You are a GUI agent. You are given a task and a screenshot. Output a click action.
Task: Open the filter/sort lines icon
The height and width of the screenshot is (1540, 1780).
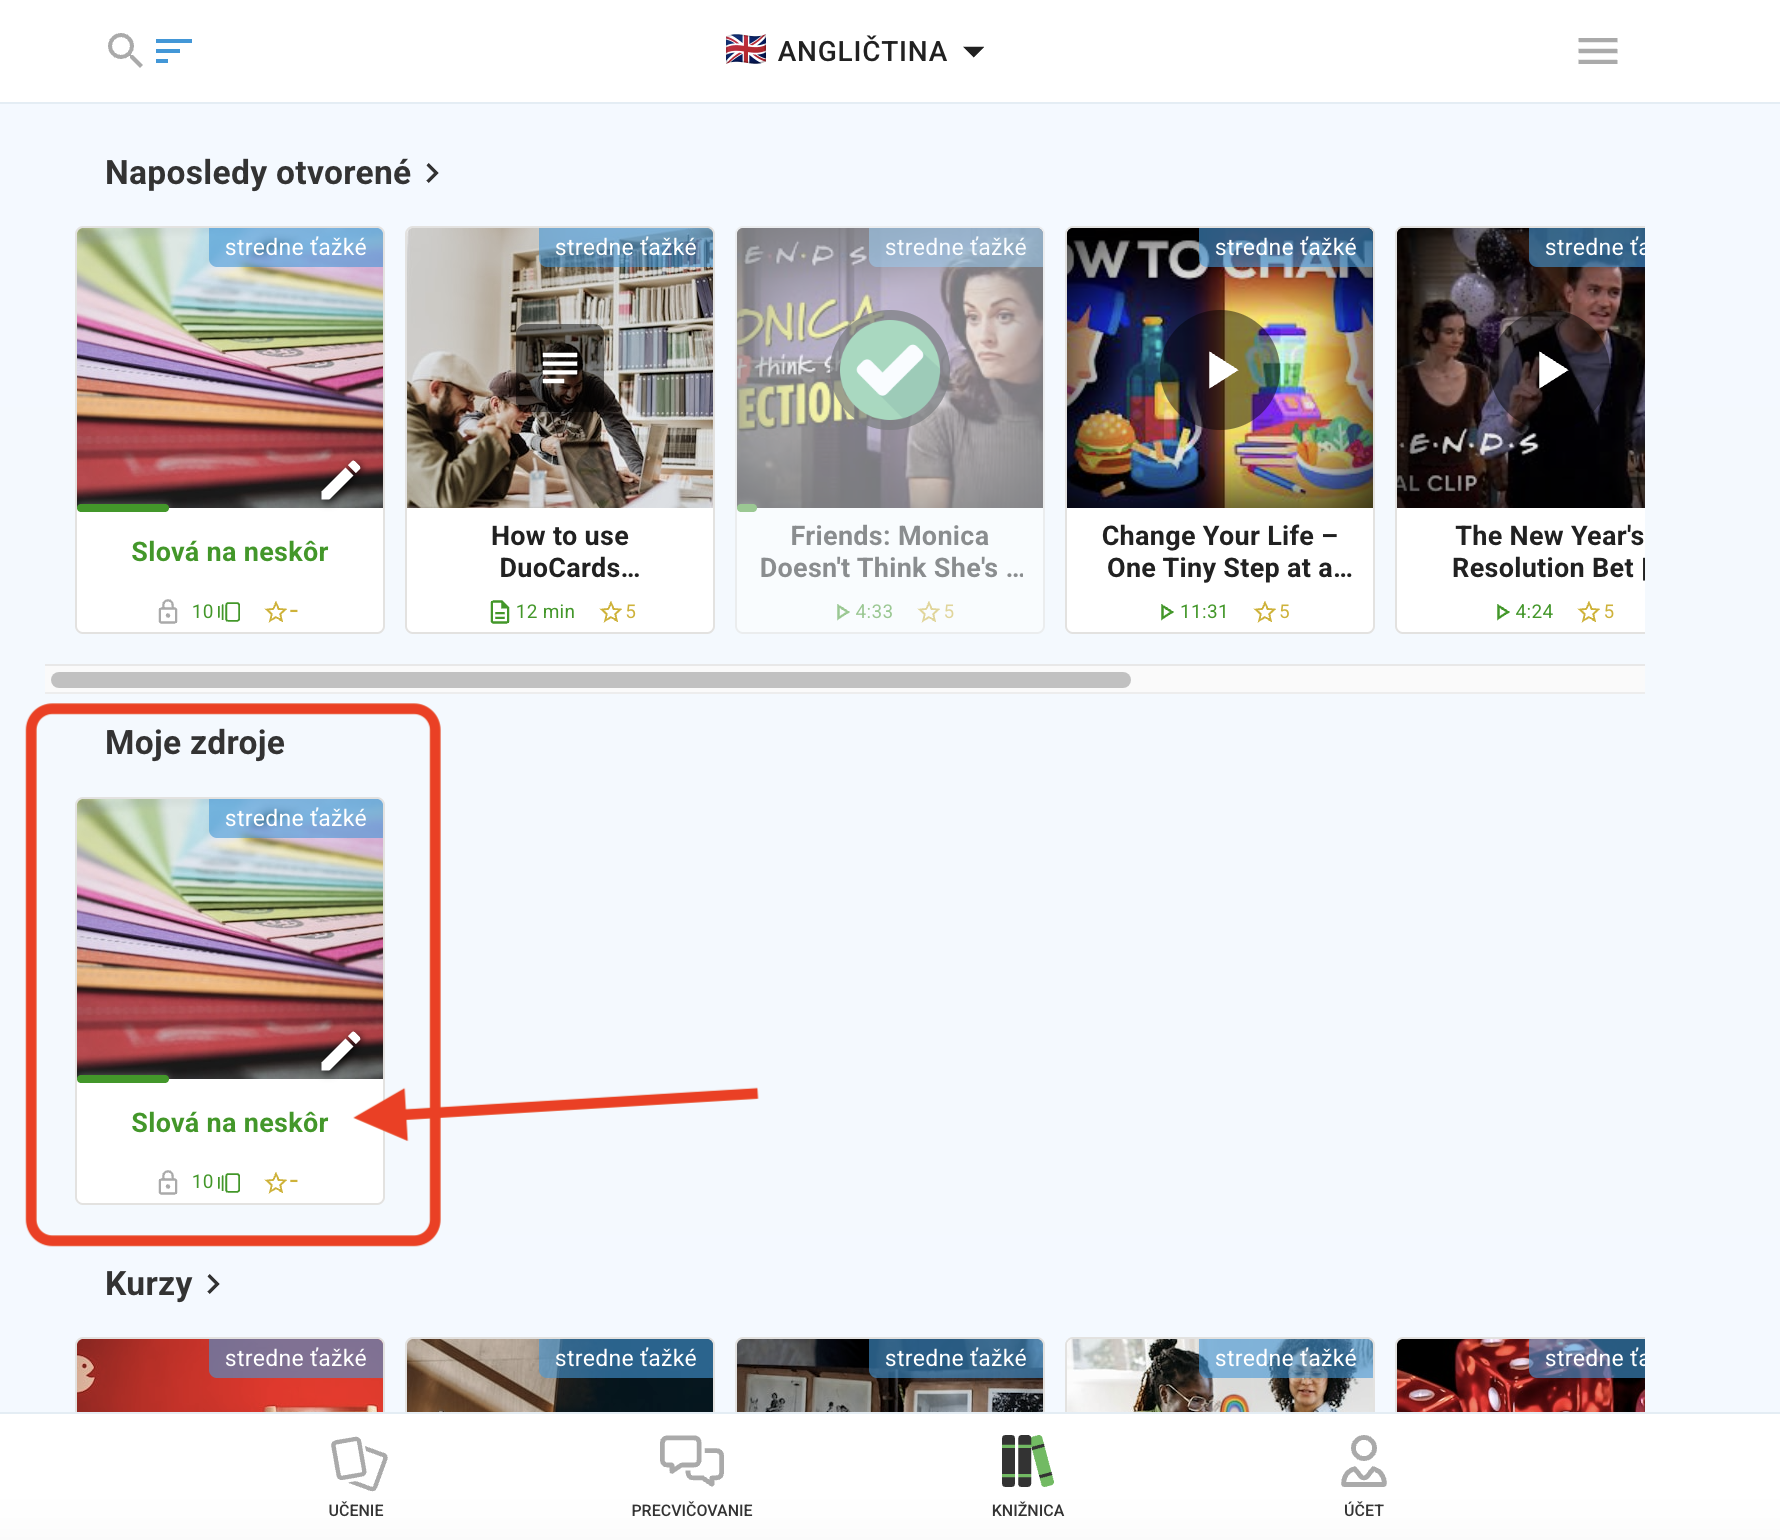pyautogui.click(x=173, y=50)
